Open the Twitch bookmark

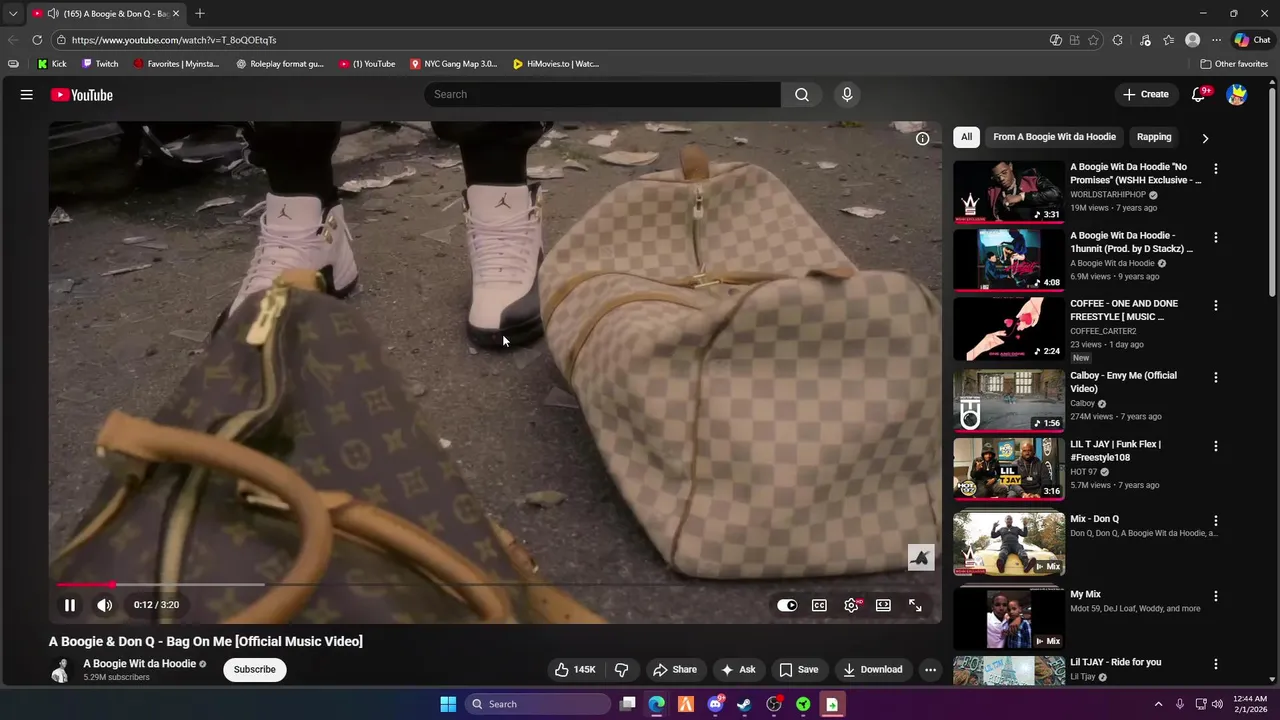coord(100,64)
